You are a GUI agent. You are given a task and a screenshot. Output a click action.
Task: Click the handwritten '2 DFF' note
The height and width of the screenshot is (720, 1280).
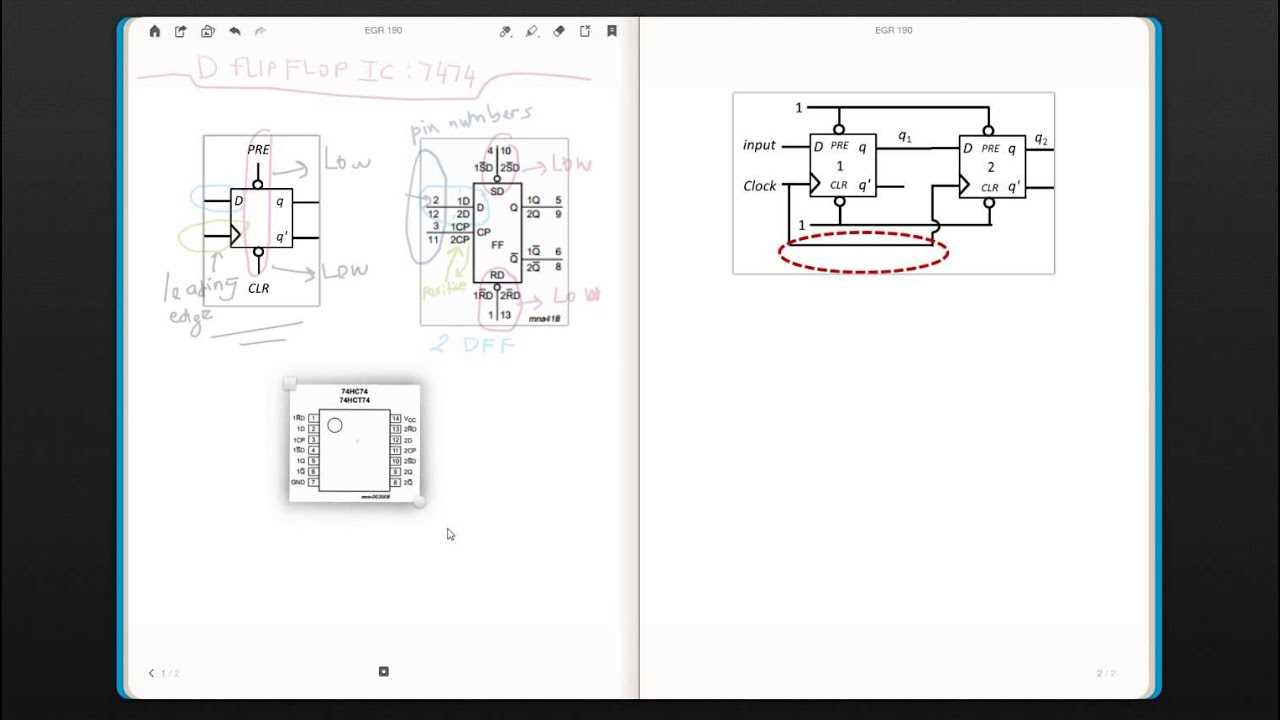(473, 345)
